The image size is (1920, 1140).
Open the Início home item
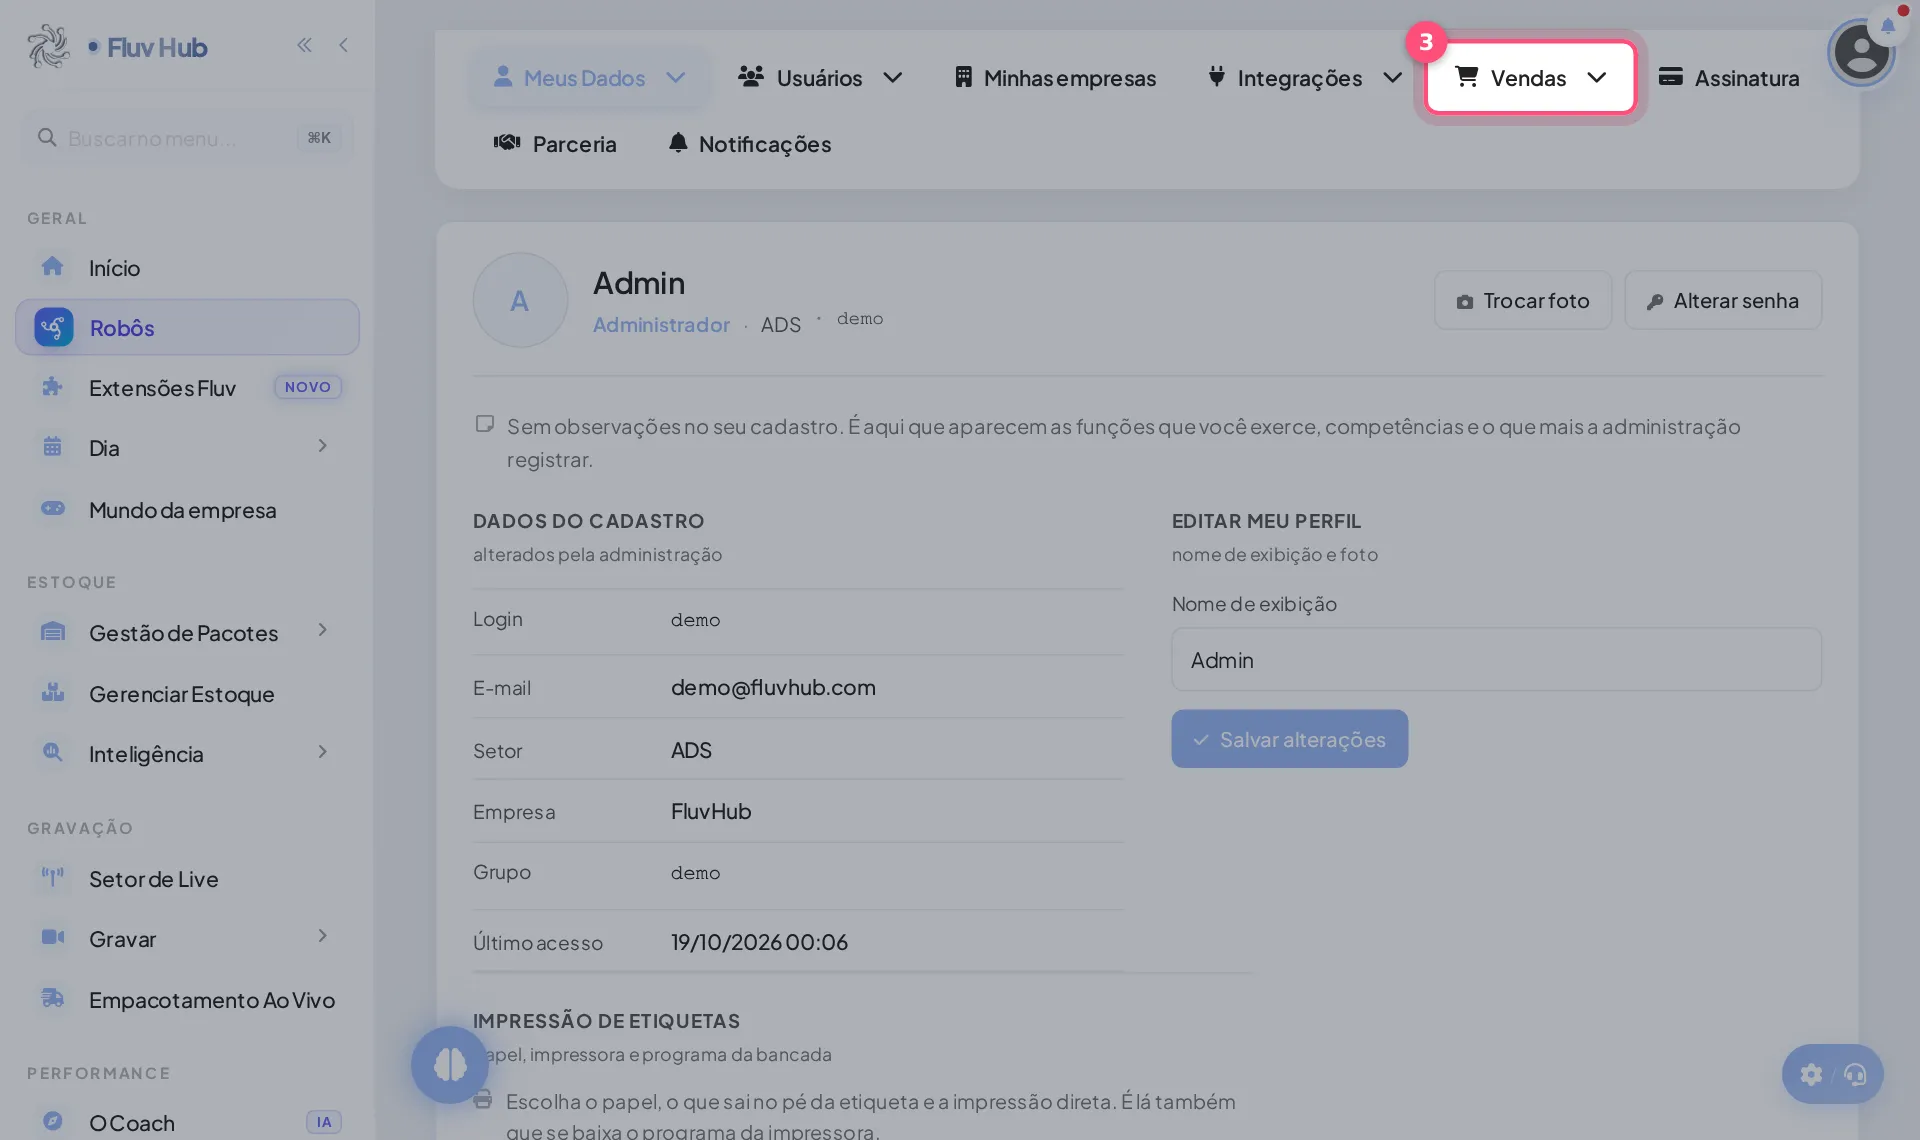click(187, 267)
